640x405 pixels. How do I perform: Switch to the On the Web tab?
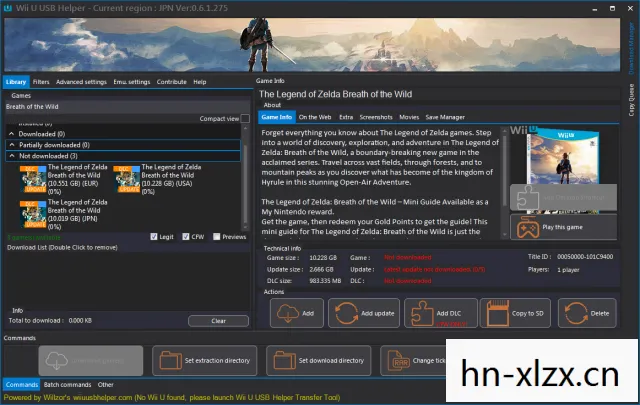click(x=315, y=117)
